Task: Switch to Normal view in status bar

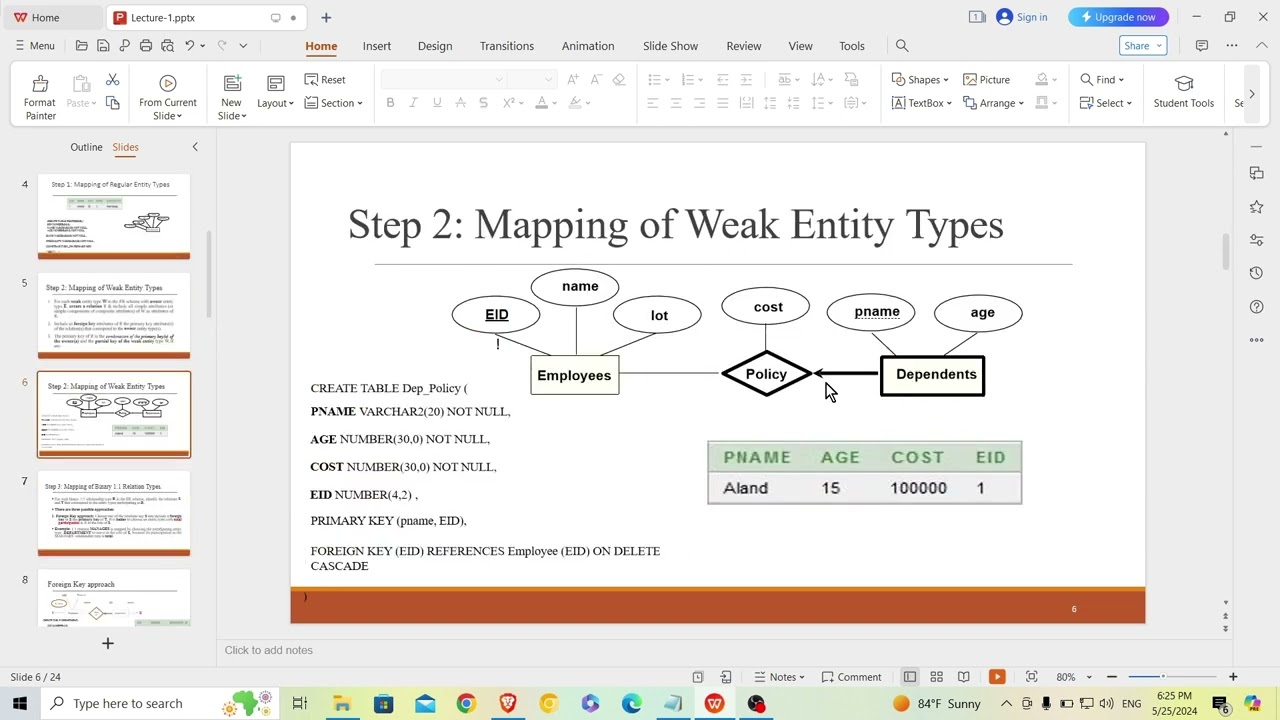Action: click(909, 677)
